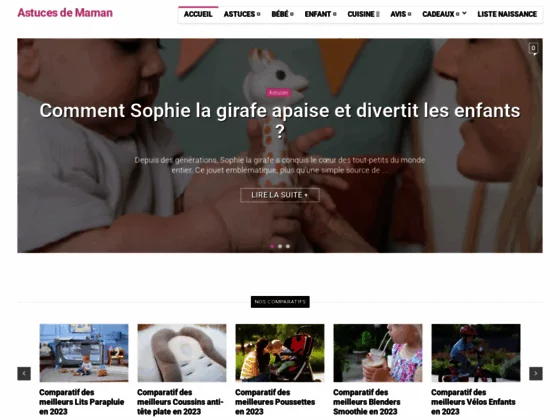This screenshot has width=560, height=420.
Task: Expand the Bébé menu dropdown
Action: [282, 14]
